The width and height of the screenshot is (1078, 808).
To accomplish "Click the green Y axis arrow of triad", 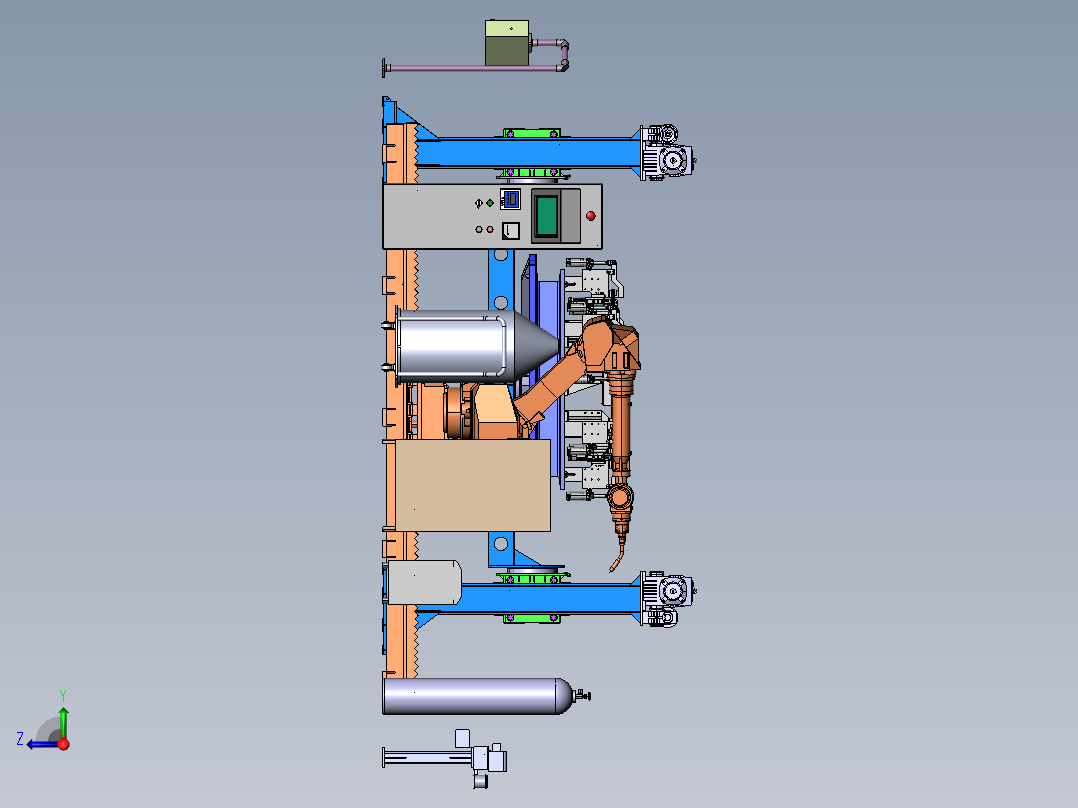I will click(63, 721).
